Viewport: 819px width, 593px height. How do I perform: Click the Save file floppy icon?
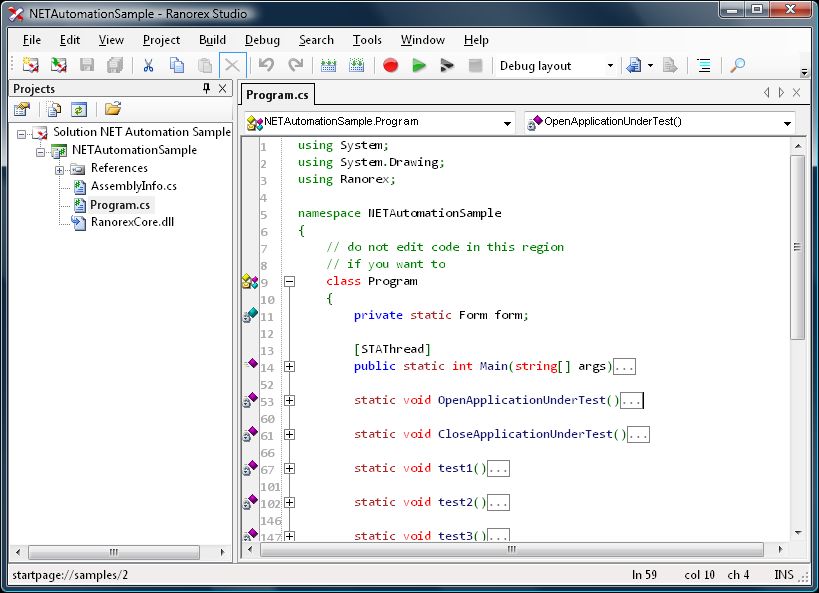(87, 65)
